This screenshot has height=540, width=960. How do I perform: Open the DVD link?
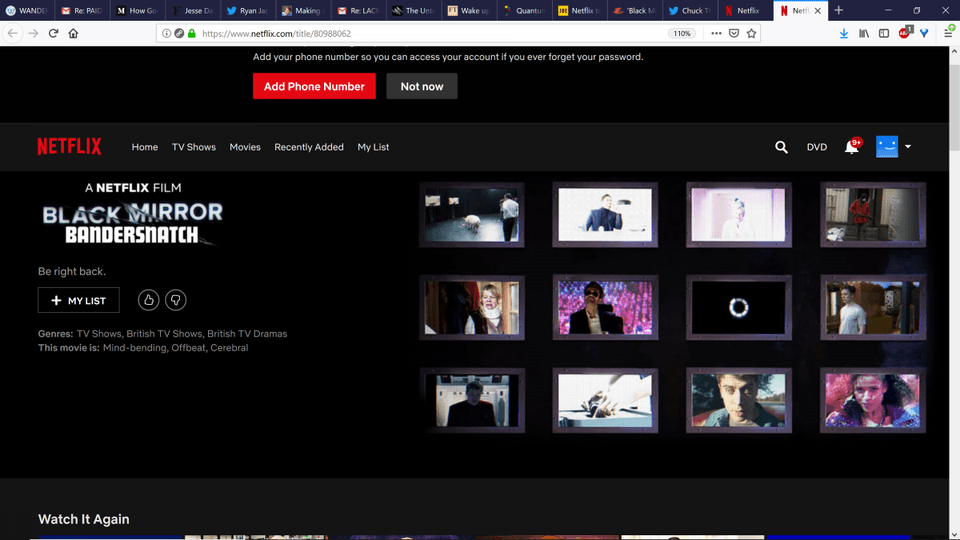(x=817, y=147)
